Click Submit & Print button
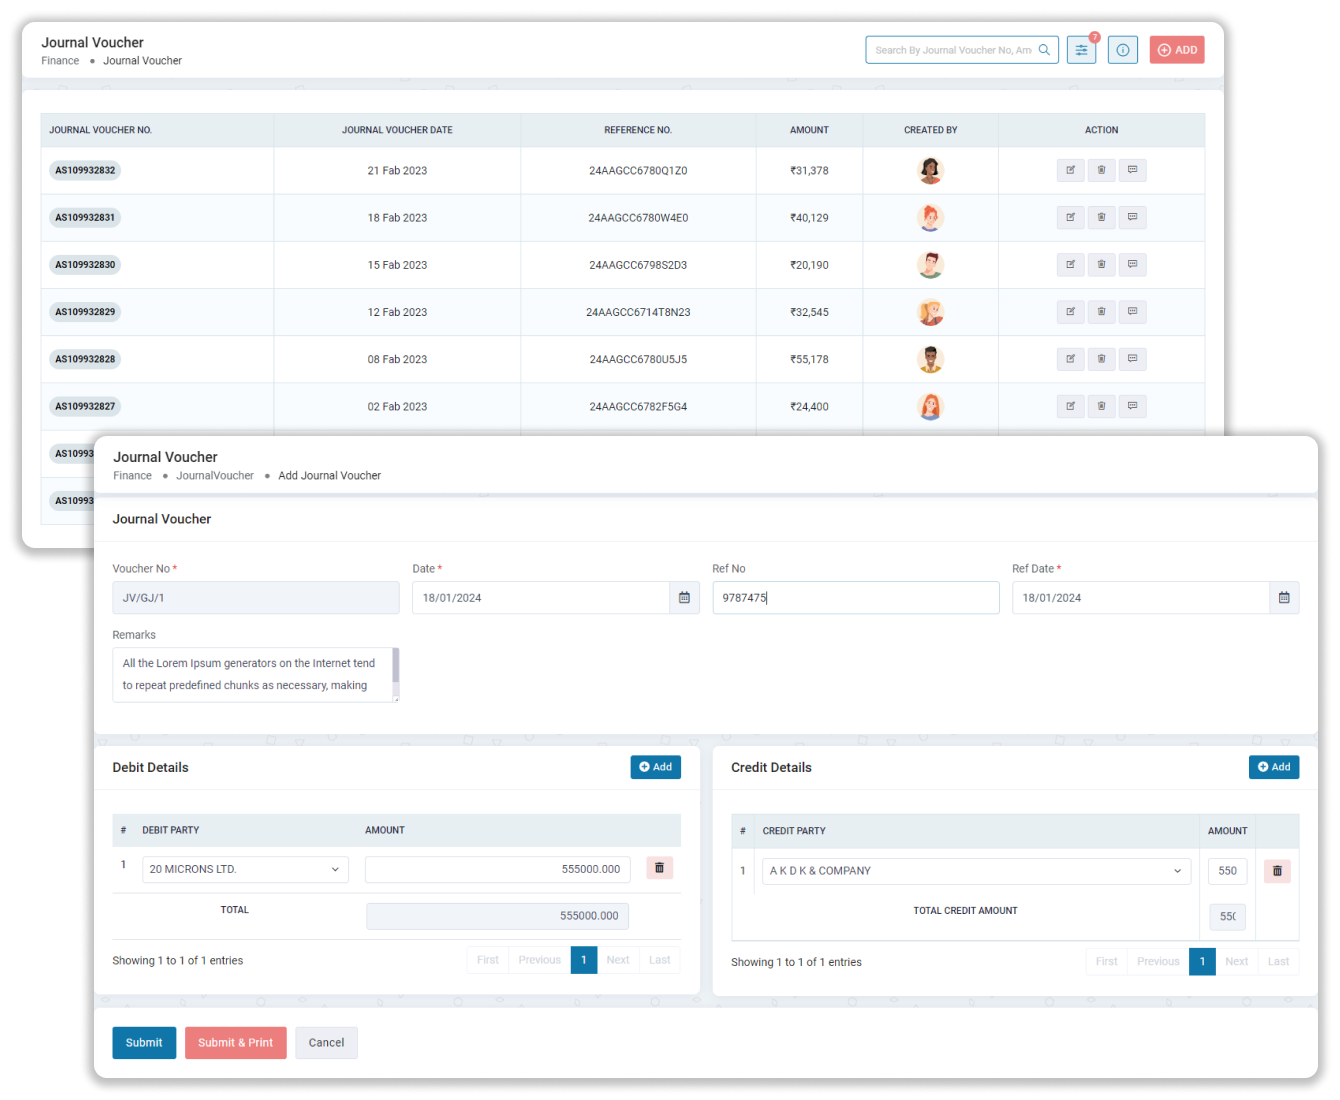The width and height of the screenshot is (1340, 1100). [235, 1043]
